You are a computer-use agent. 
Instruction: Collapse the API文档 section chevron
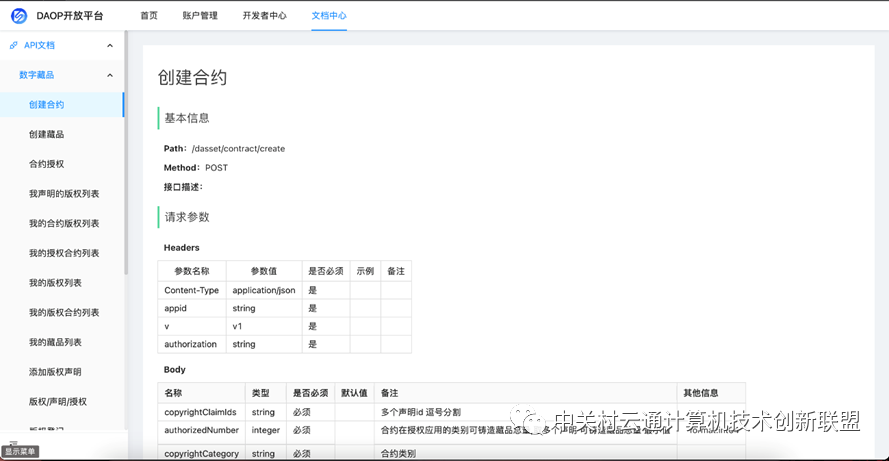point(110,45)
